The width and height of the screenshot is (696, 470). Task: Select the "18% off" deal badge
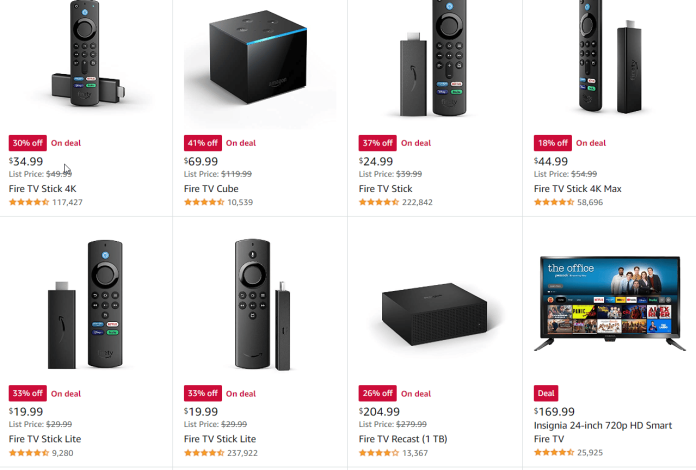click(x=552, y=142)
